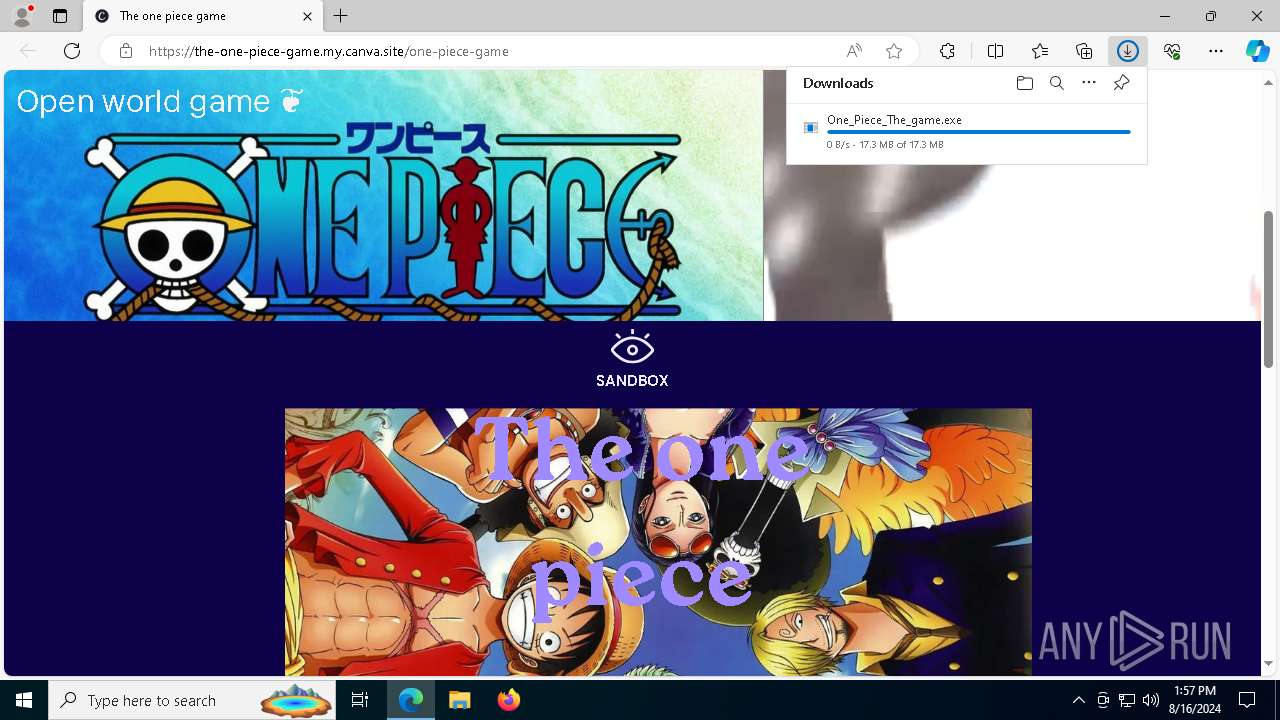Open the Extensions puzzle icon
The width and height of the screenshot is (1280, 720).
pos(947,51)
